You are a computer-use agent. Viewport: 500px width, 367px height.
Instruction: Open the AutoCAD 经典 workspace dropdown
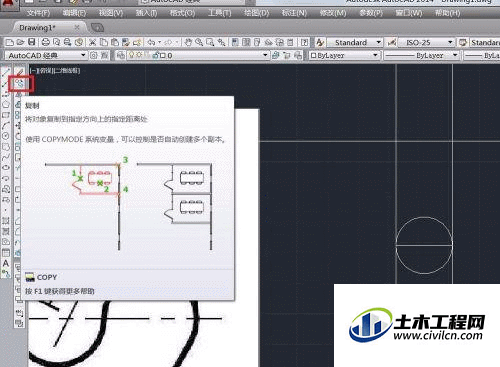[x=46, y=55]
